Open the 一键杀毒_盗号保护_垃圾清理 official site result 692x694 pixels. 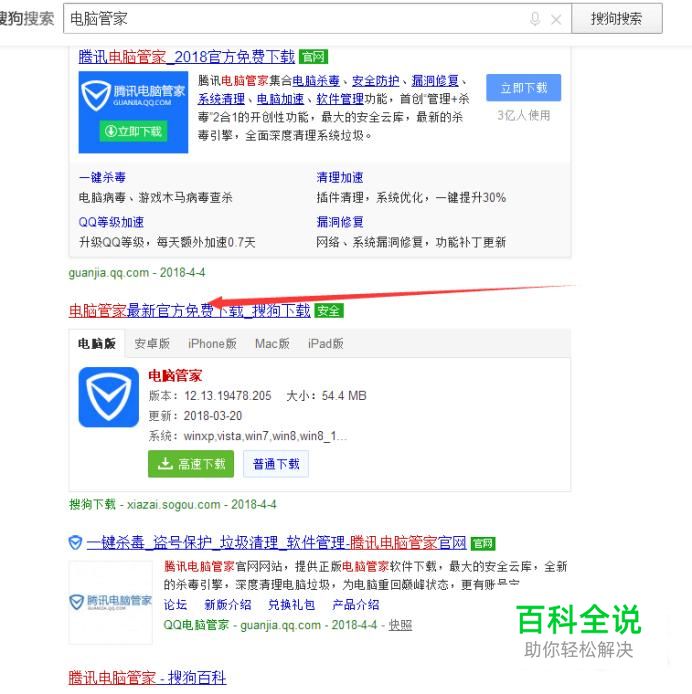pos(277,543)
